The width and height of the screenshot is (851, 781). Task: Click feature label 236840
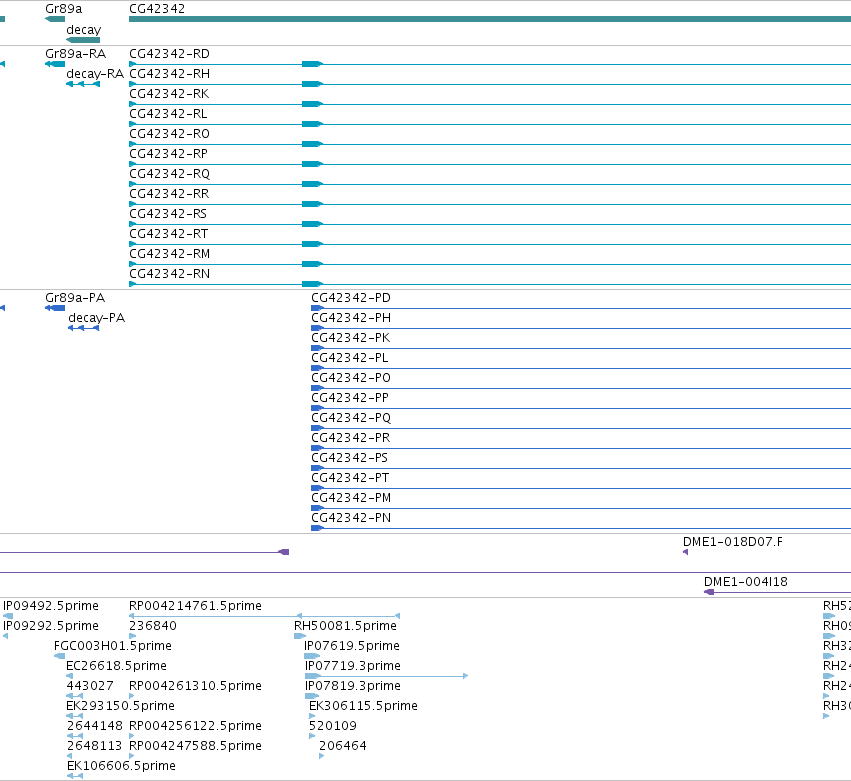tap(153, 626)
